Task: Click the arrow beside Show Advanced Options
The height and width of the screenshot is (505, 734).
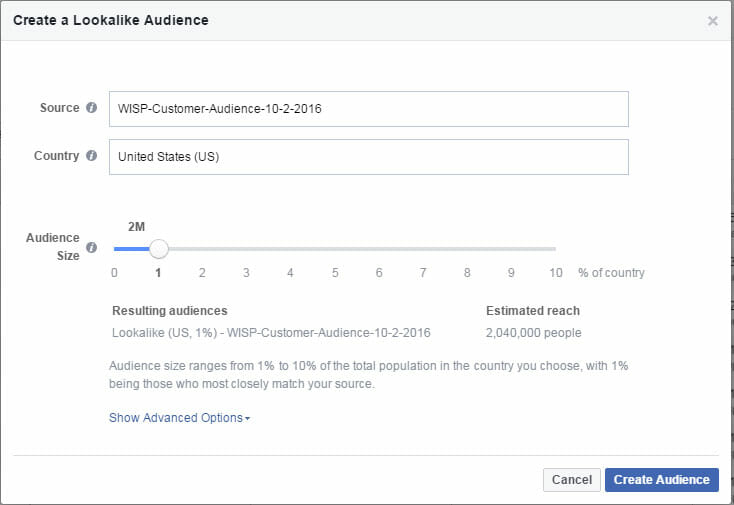Action: pyautogui.click(x=247, y=419)
